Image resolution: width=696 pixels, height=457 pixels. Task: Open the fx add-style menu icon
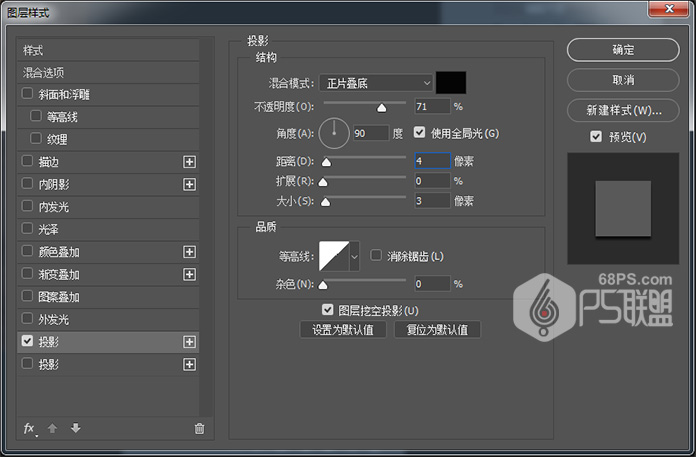[x=30, y=429]
